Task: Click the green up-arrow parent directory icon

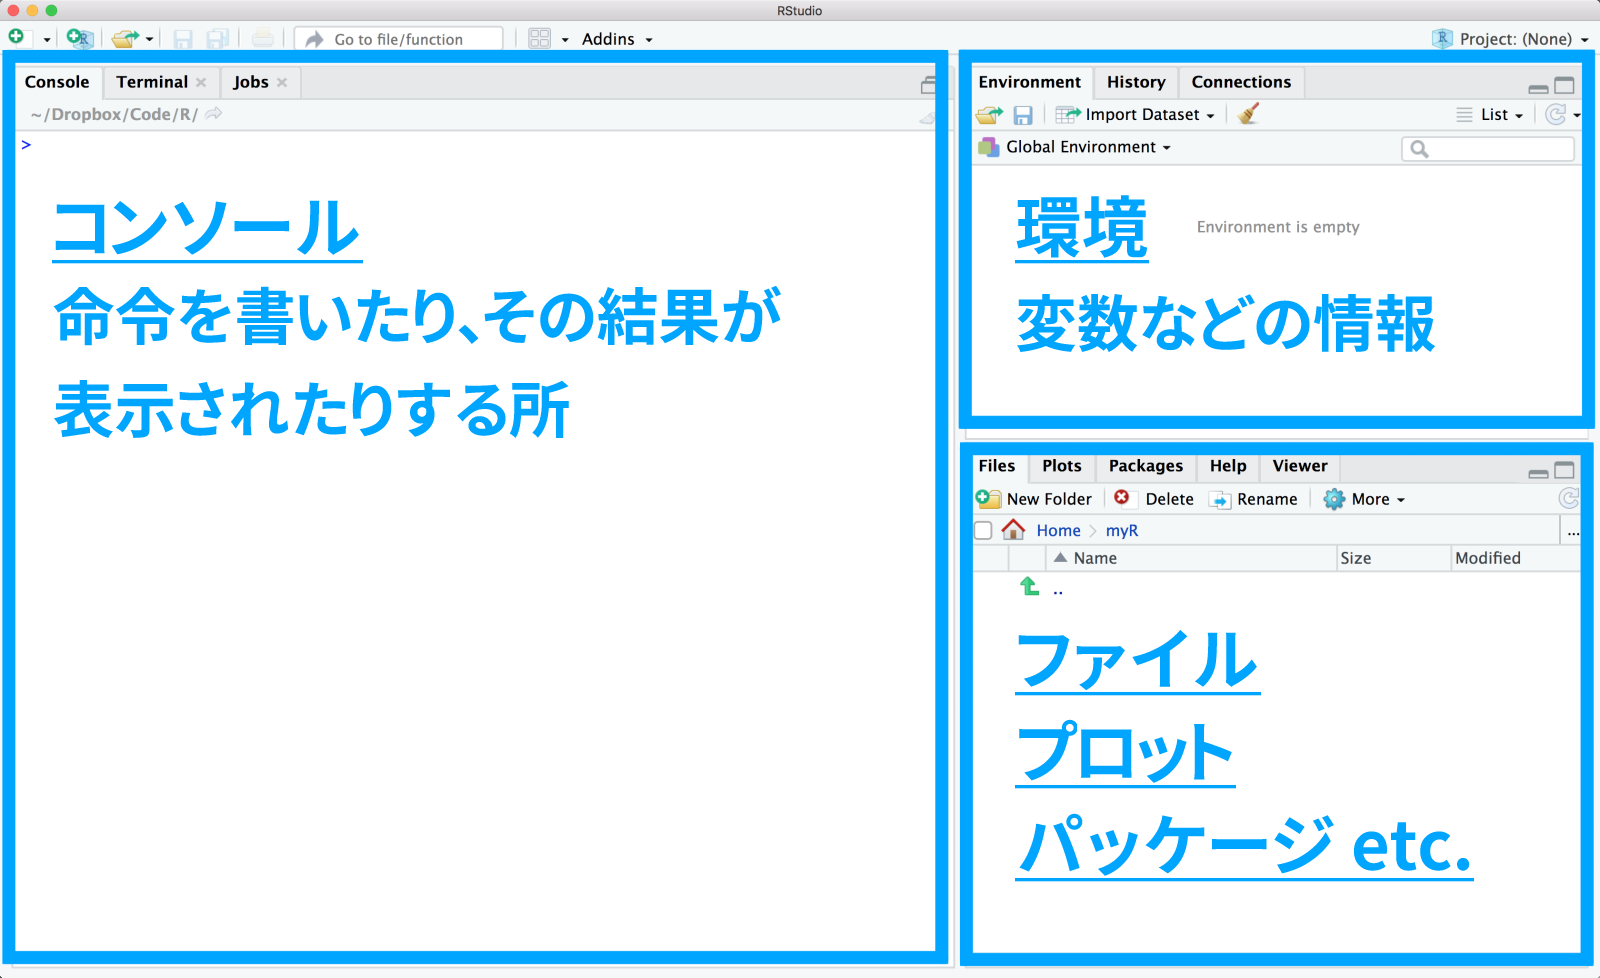Action: [x=1029, y=587]
